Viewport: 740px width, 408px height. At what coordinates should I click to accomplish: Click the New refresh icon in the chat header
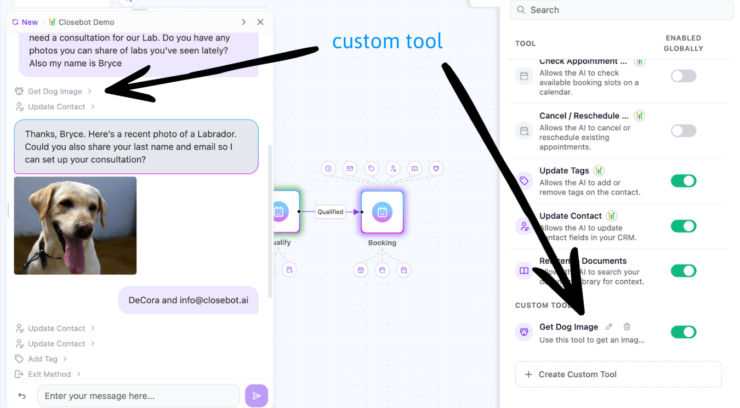[x=15, y=22]
